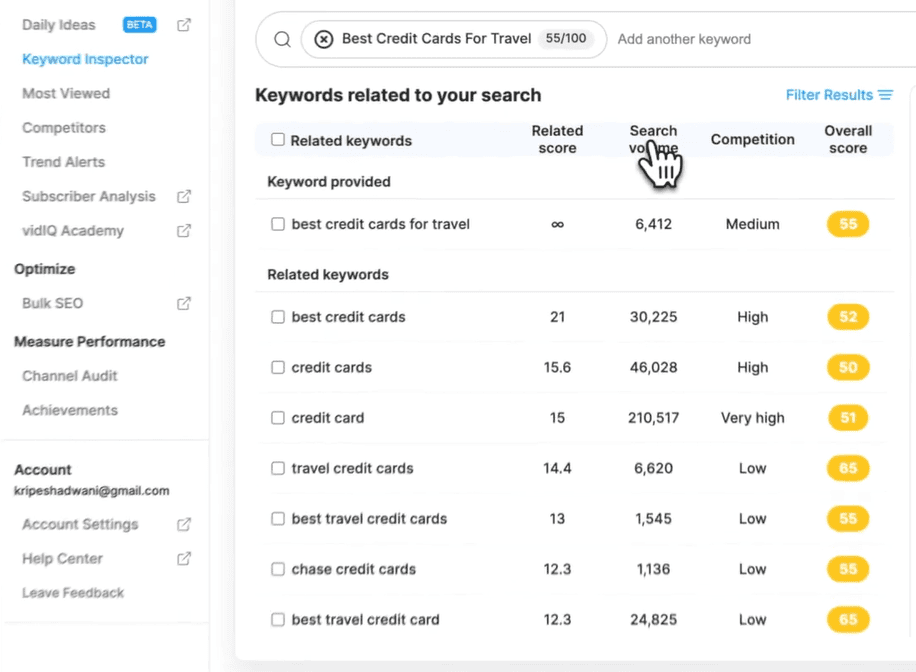Open Subscriber Analysis external link icon
Viewport: 916px width, 672px height.
pyautogui.click(x=184, y=196)
